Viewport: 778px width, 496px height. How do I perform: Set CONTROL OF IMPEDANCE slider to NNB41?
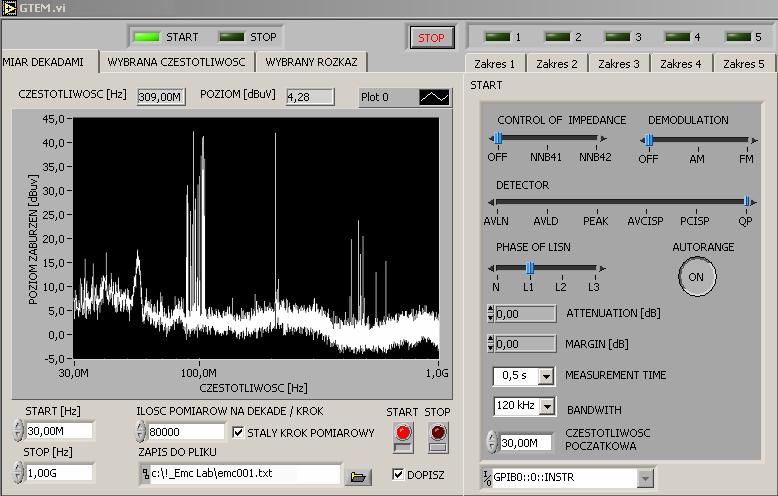coord(547,139)
